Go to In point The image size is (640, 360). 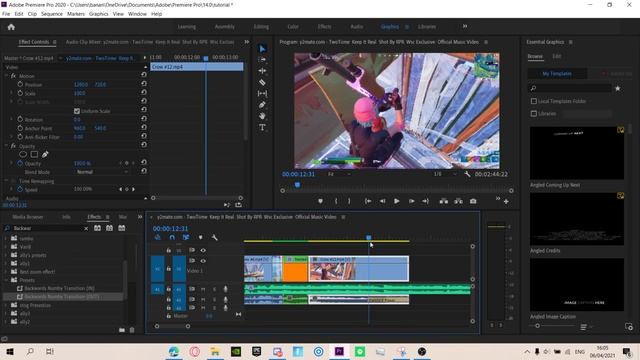[x=368, y=201]
